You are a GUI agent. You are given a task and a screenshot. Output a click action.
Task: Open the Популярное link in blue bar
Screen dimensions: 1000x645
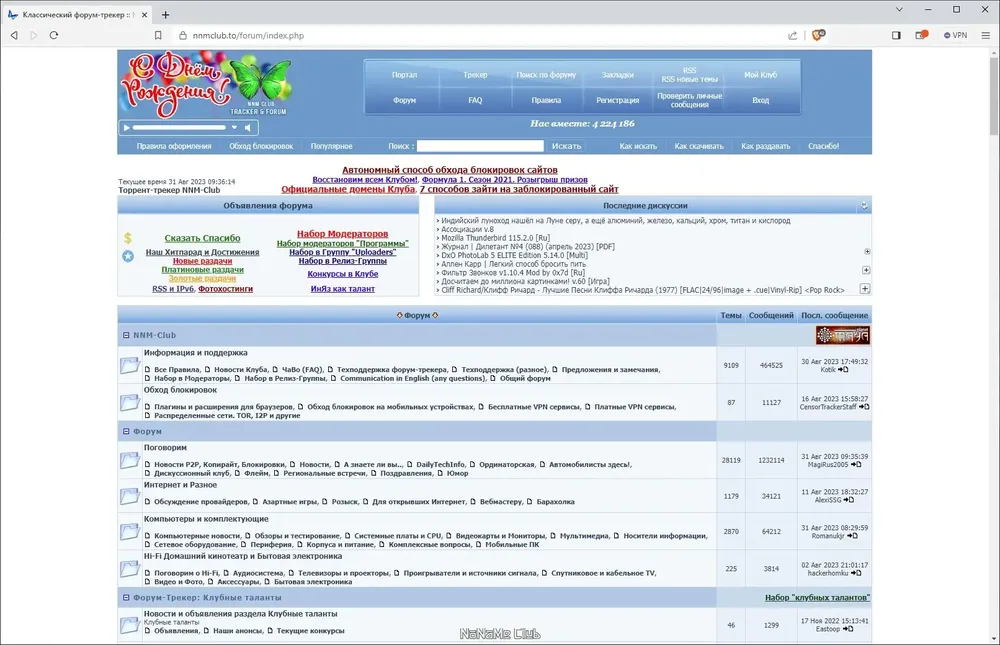[332, 146]
